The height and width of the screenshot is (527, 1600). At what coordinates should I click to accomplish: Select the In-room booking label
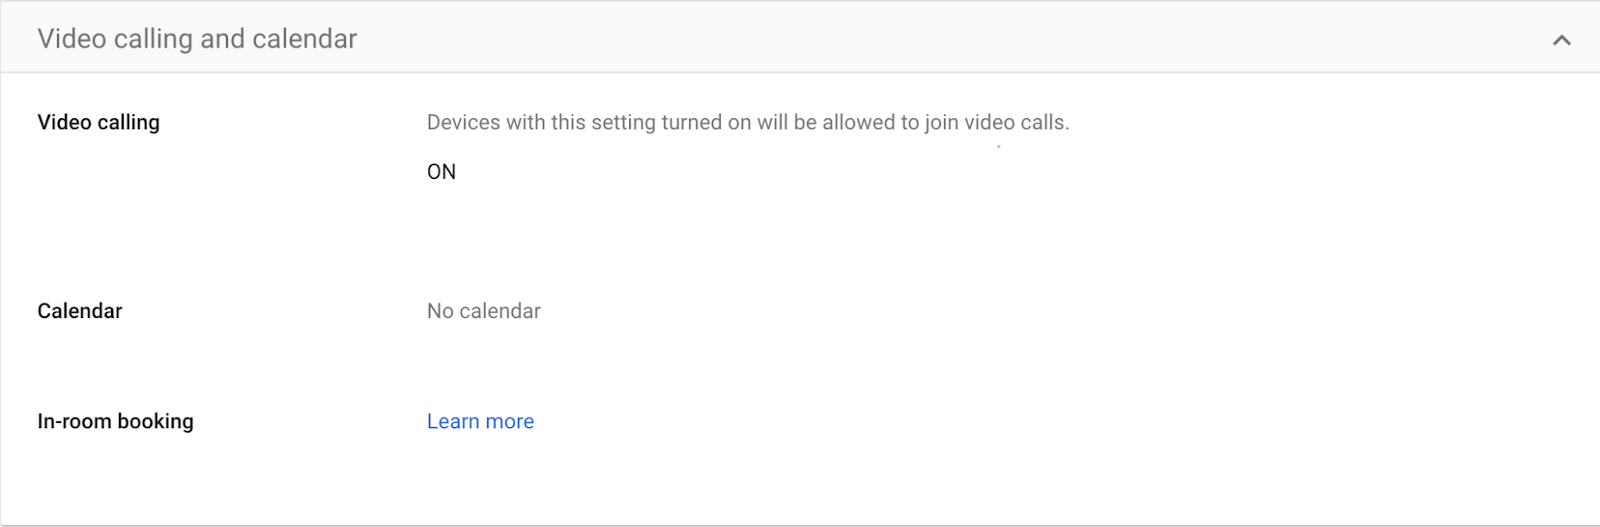[115, 421]
